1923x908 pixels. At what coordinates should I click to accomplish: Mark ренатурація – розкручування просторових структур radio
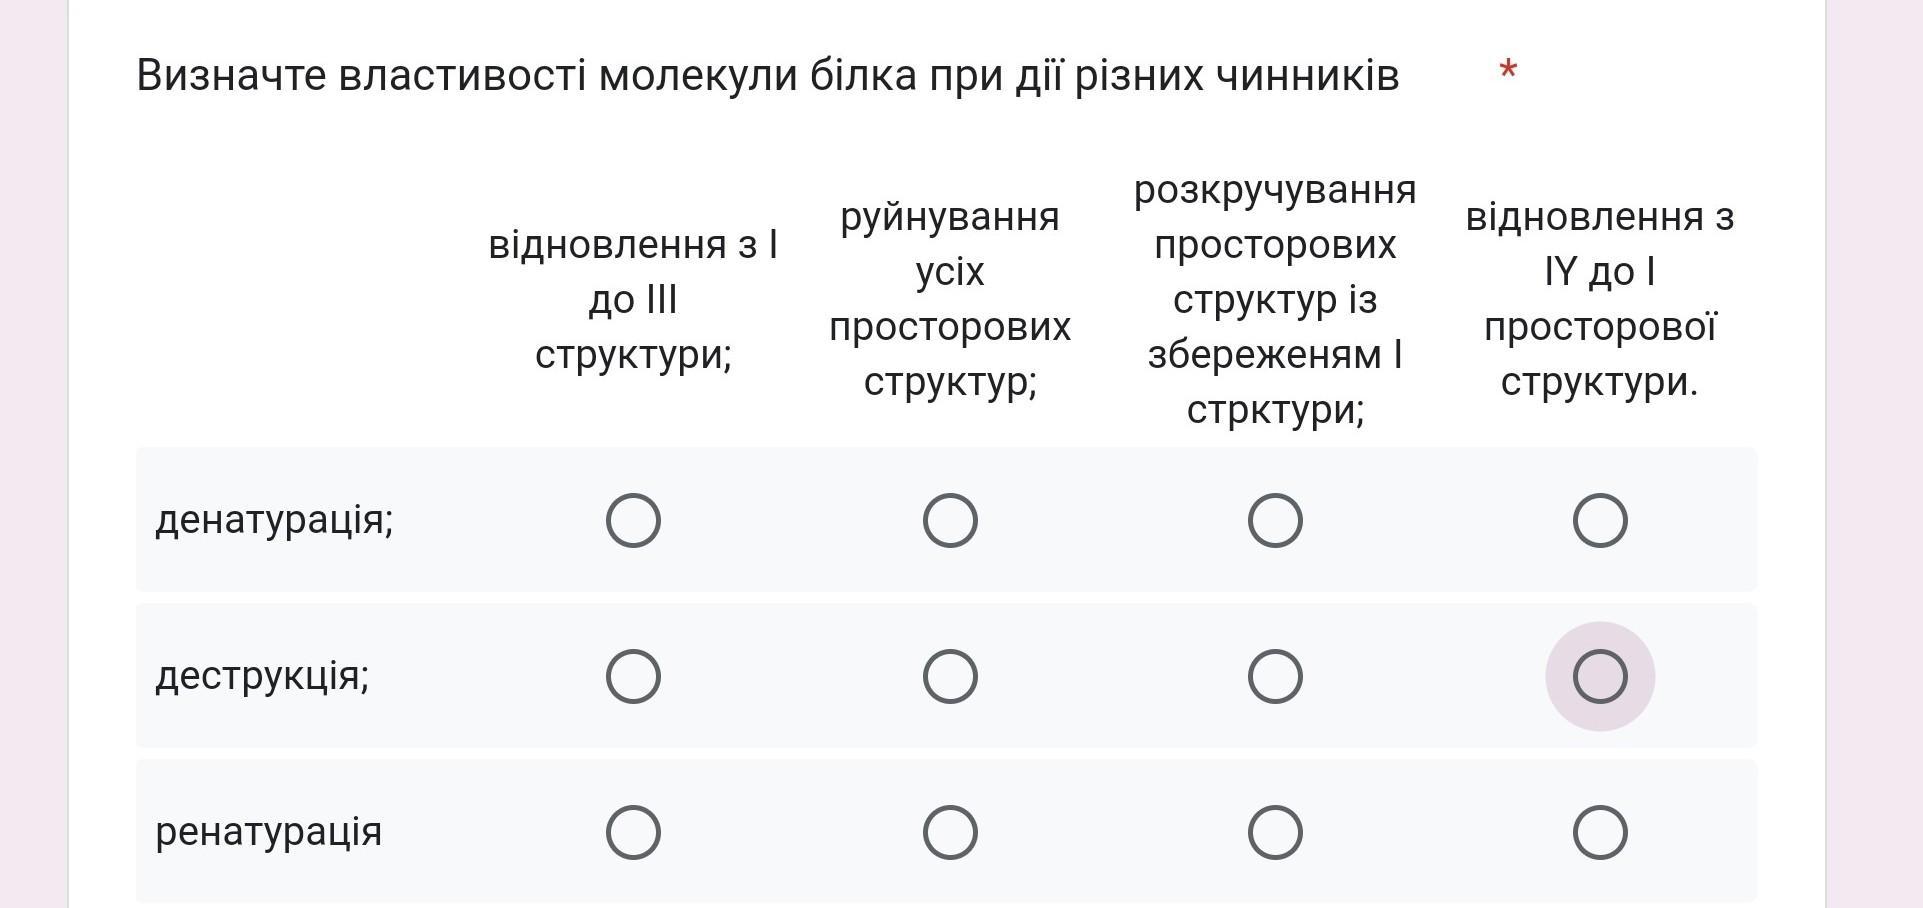[1275, 833]
